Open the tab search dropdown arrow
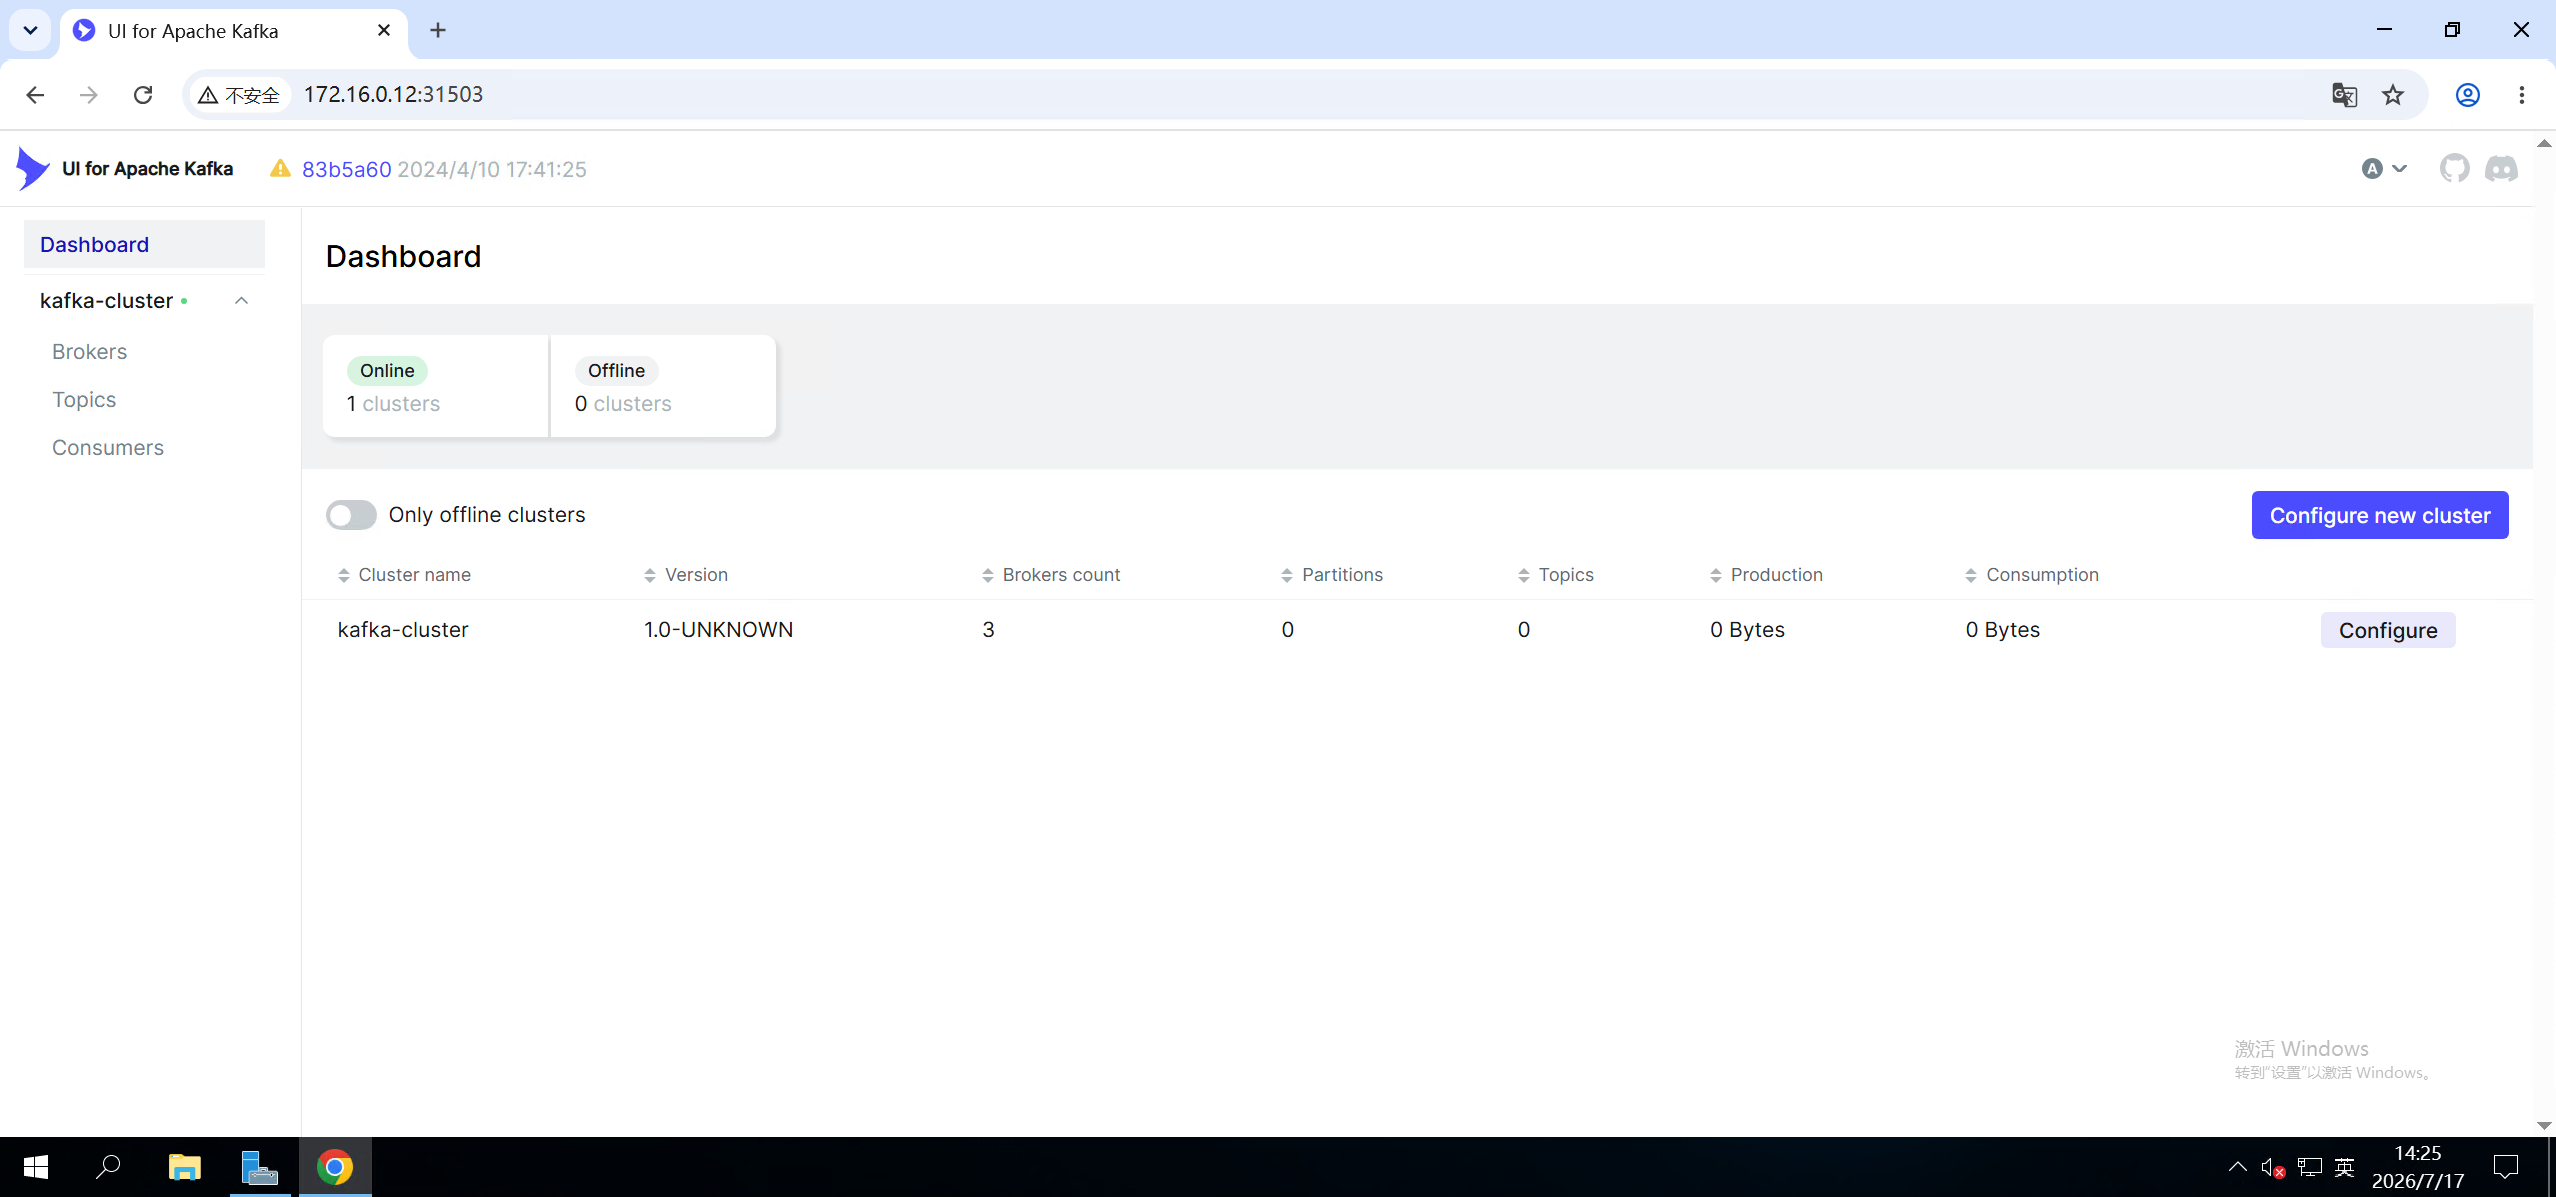This screenshot has width=2556, height=1197. 31,31
